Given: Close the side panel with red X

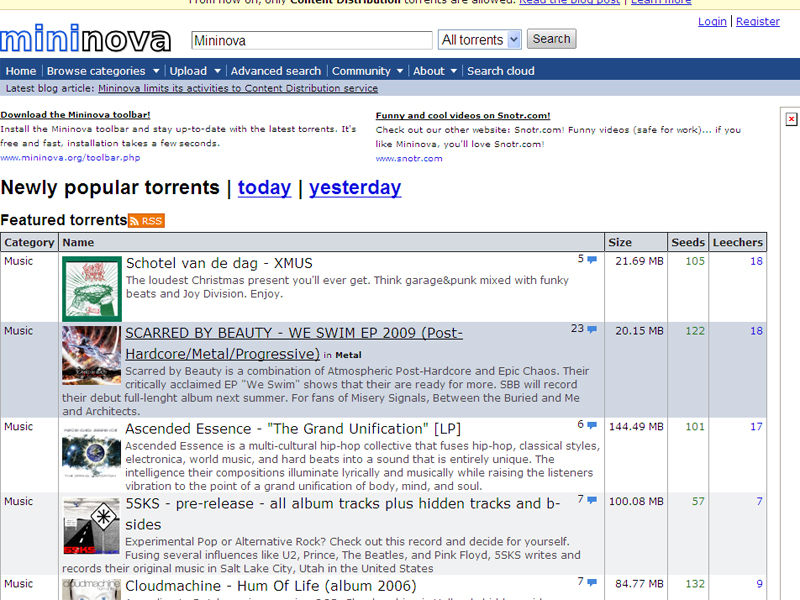Looking at the screenshot, I should pyautogui.click(x=791, y=119).
